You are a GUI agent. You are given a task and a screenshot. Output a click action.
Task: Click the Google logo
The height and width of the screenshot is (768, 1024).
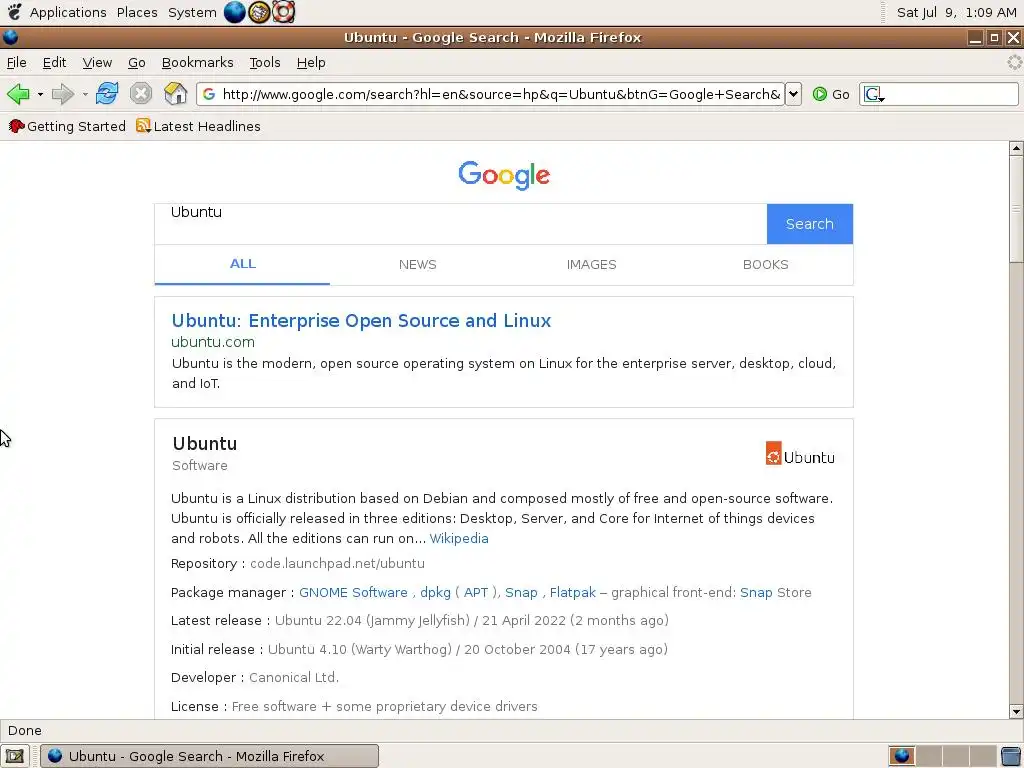tap(504, 175)
